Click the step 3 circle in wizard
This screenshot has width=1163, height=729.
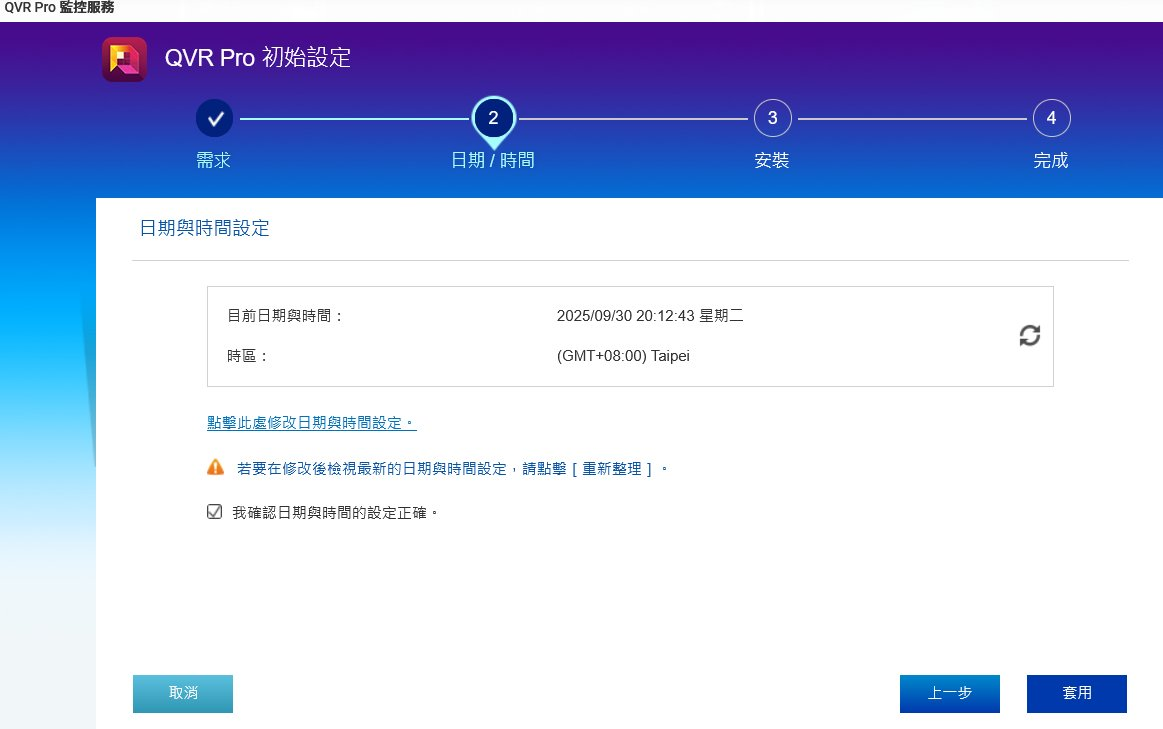pos(772,118)
